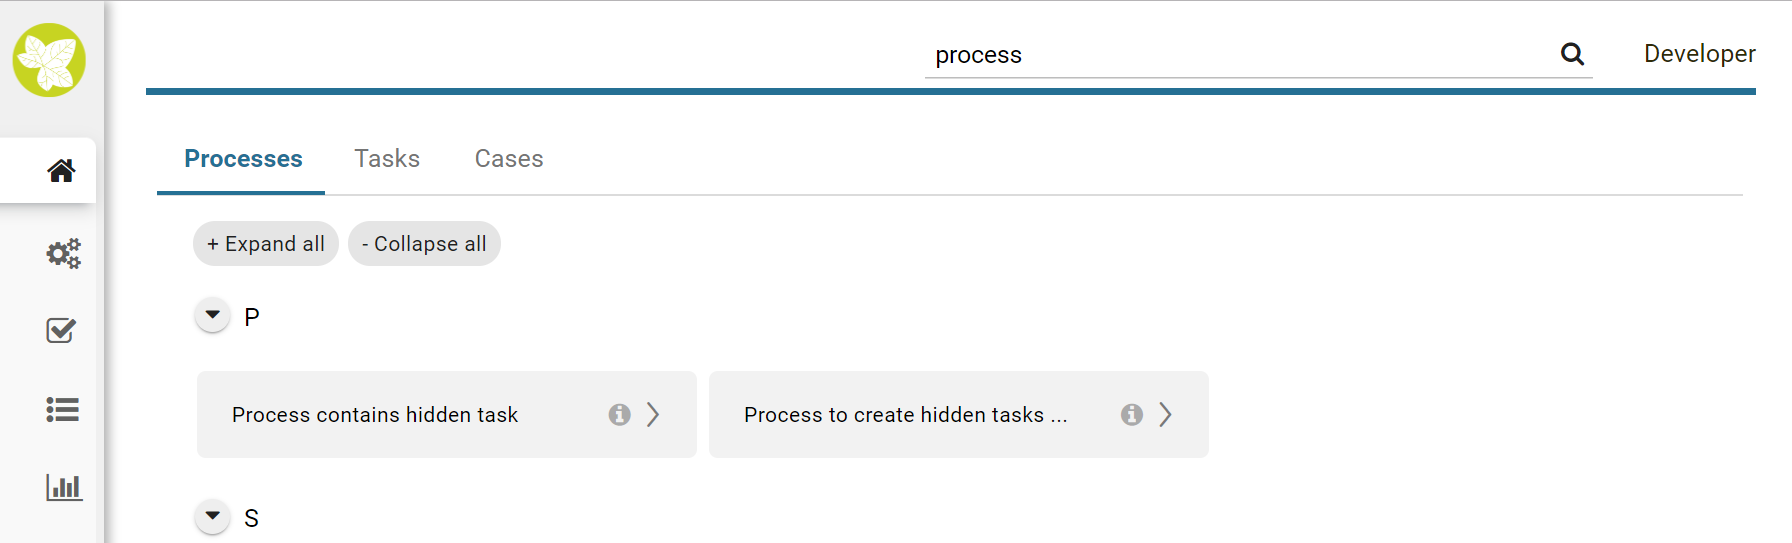Collapse the P process group
Screen dimensions: 1792x543
[212, 315]
